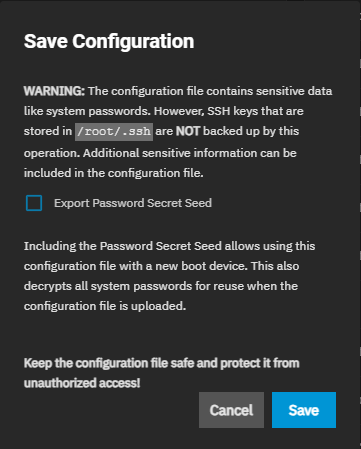Image resolution: width=361 pixels, height=449 pixels.
Task: Click the words 'SSH keys that are'
Action: pos(255,111)
